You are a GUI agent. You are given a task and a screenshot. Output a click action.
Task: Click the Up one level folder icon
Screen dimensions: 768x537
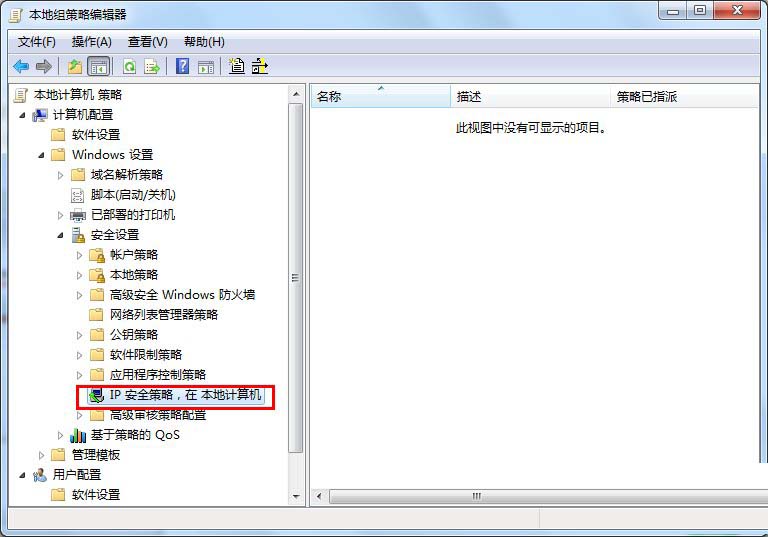click(x=75, y=66)
